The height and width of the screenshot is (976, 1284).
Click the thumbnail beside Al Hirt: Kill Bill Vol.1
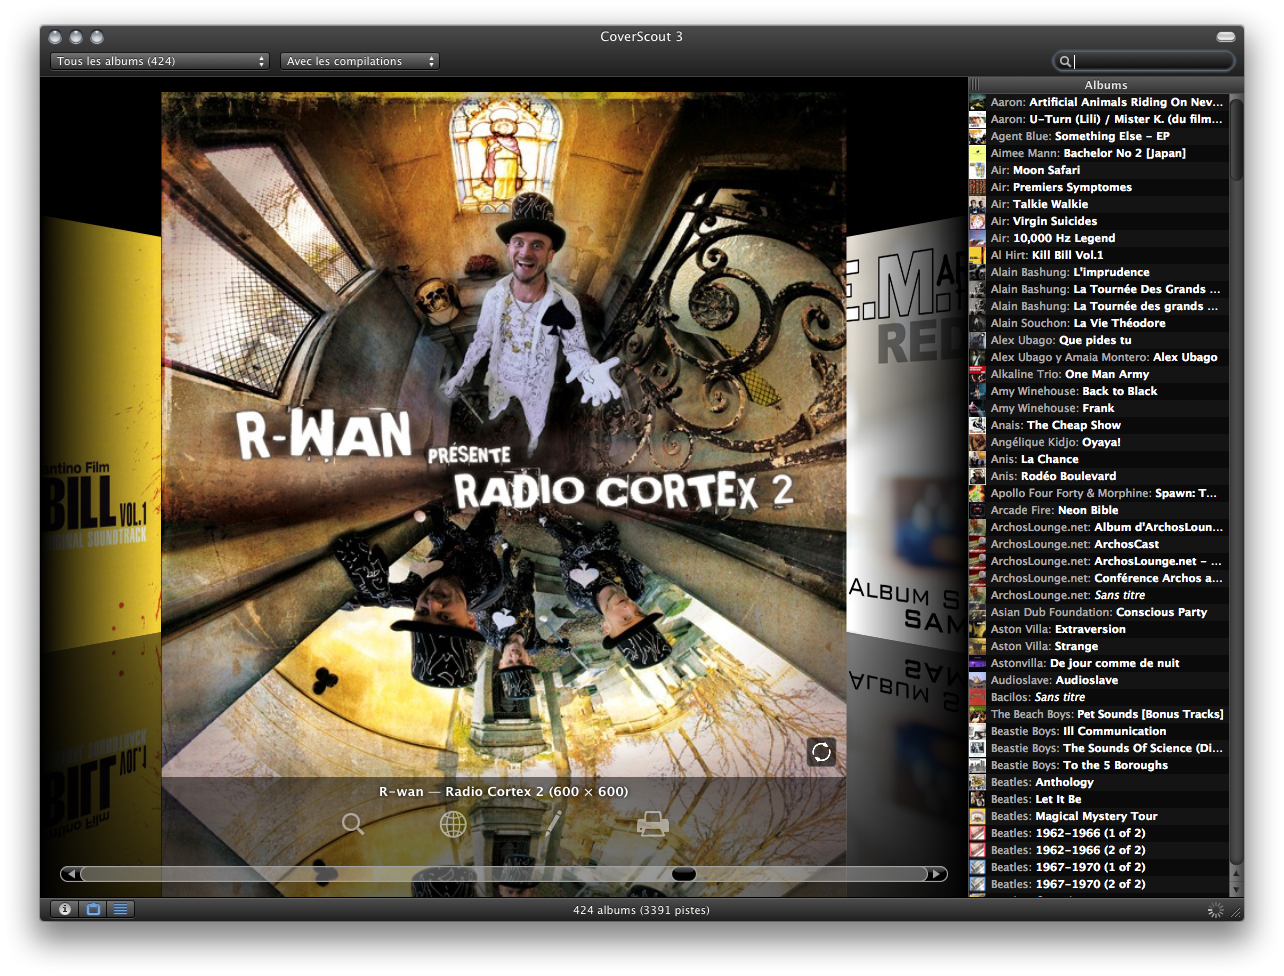pyautogui.click(x=977, y=255)
